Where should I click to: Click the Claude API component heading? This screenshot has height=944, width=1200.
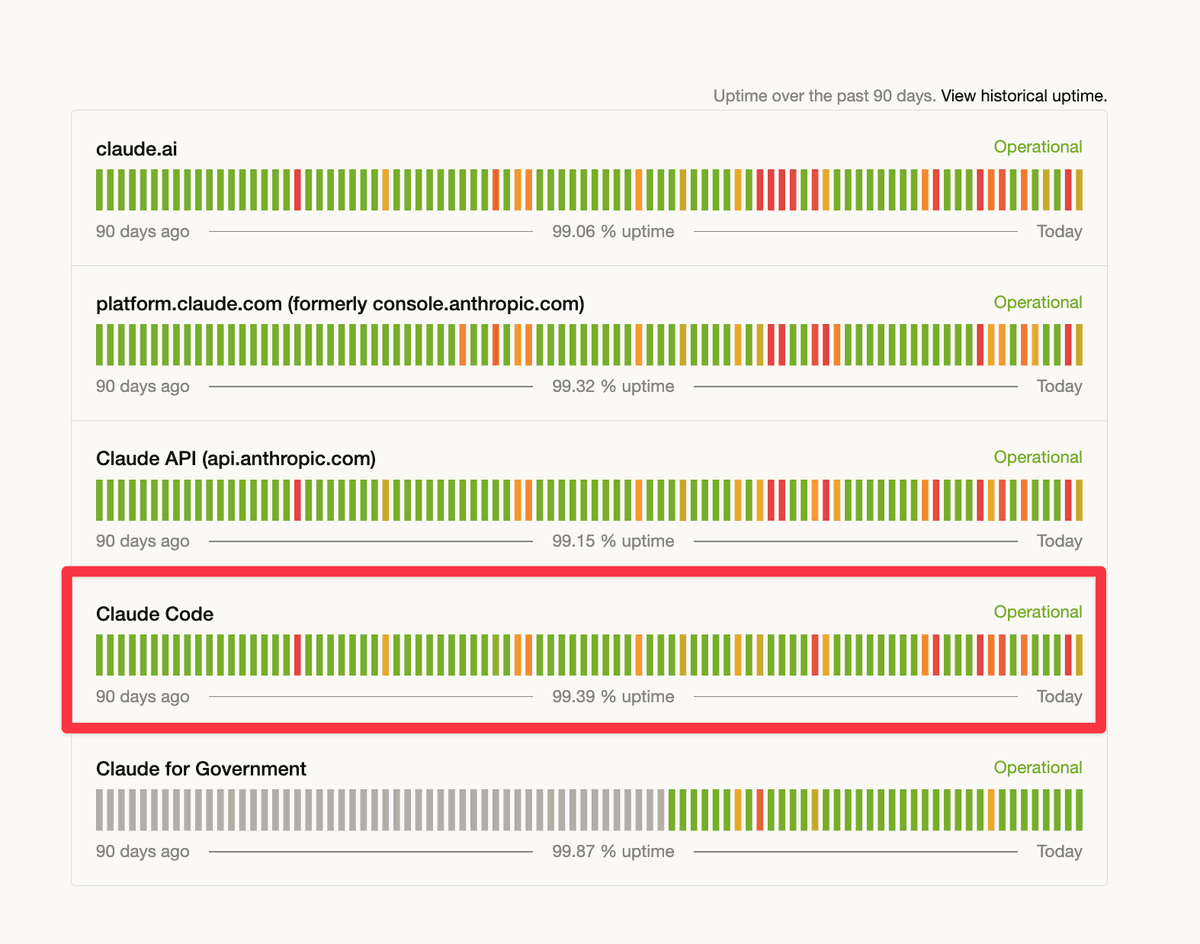coord(236,459)
